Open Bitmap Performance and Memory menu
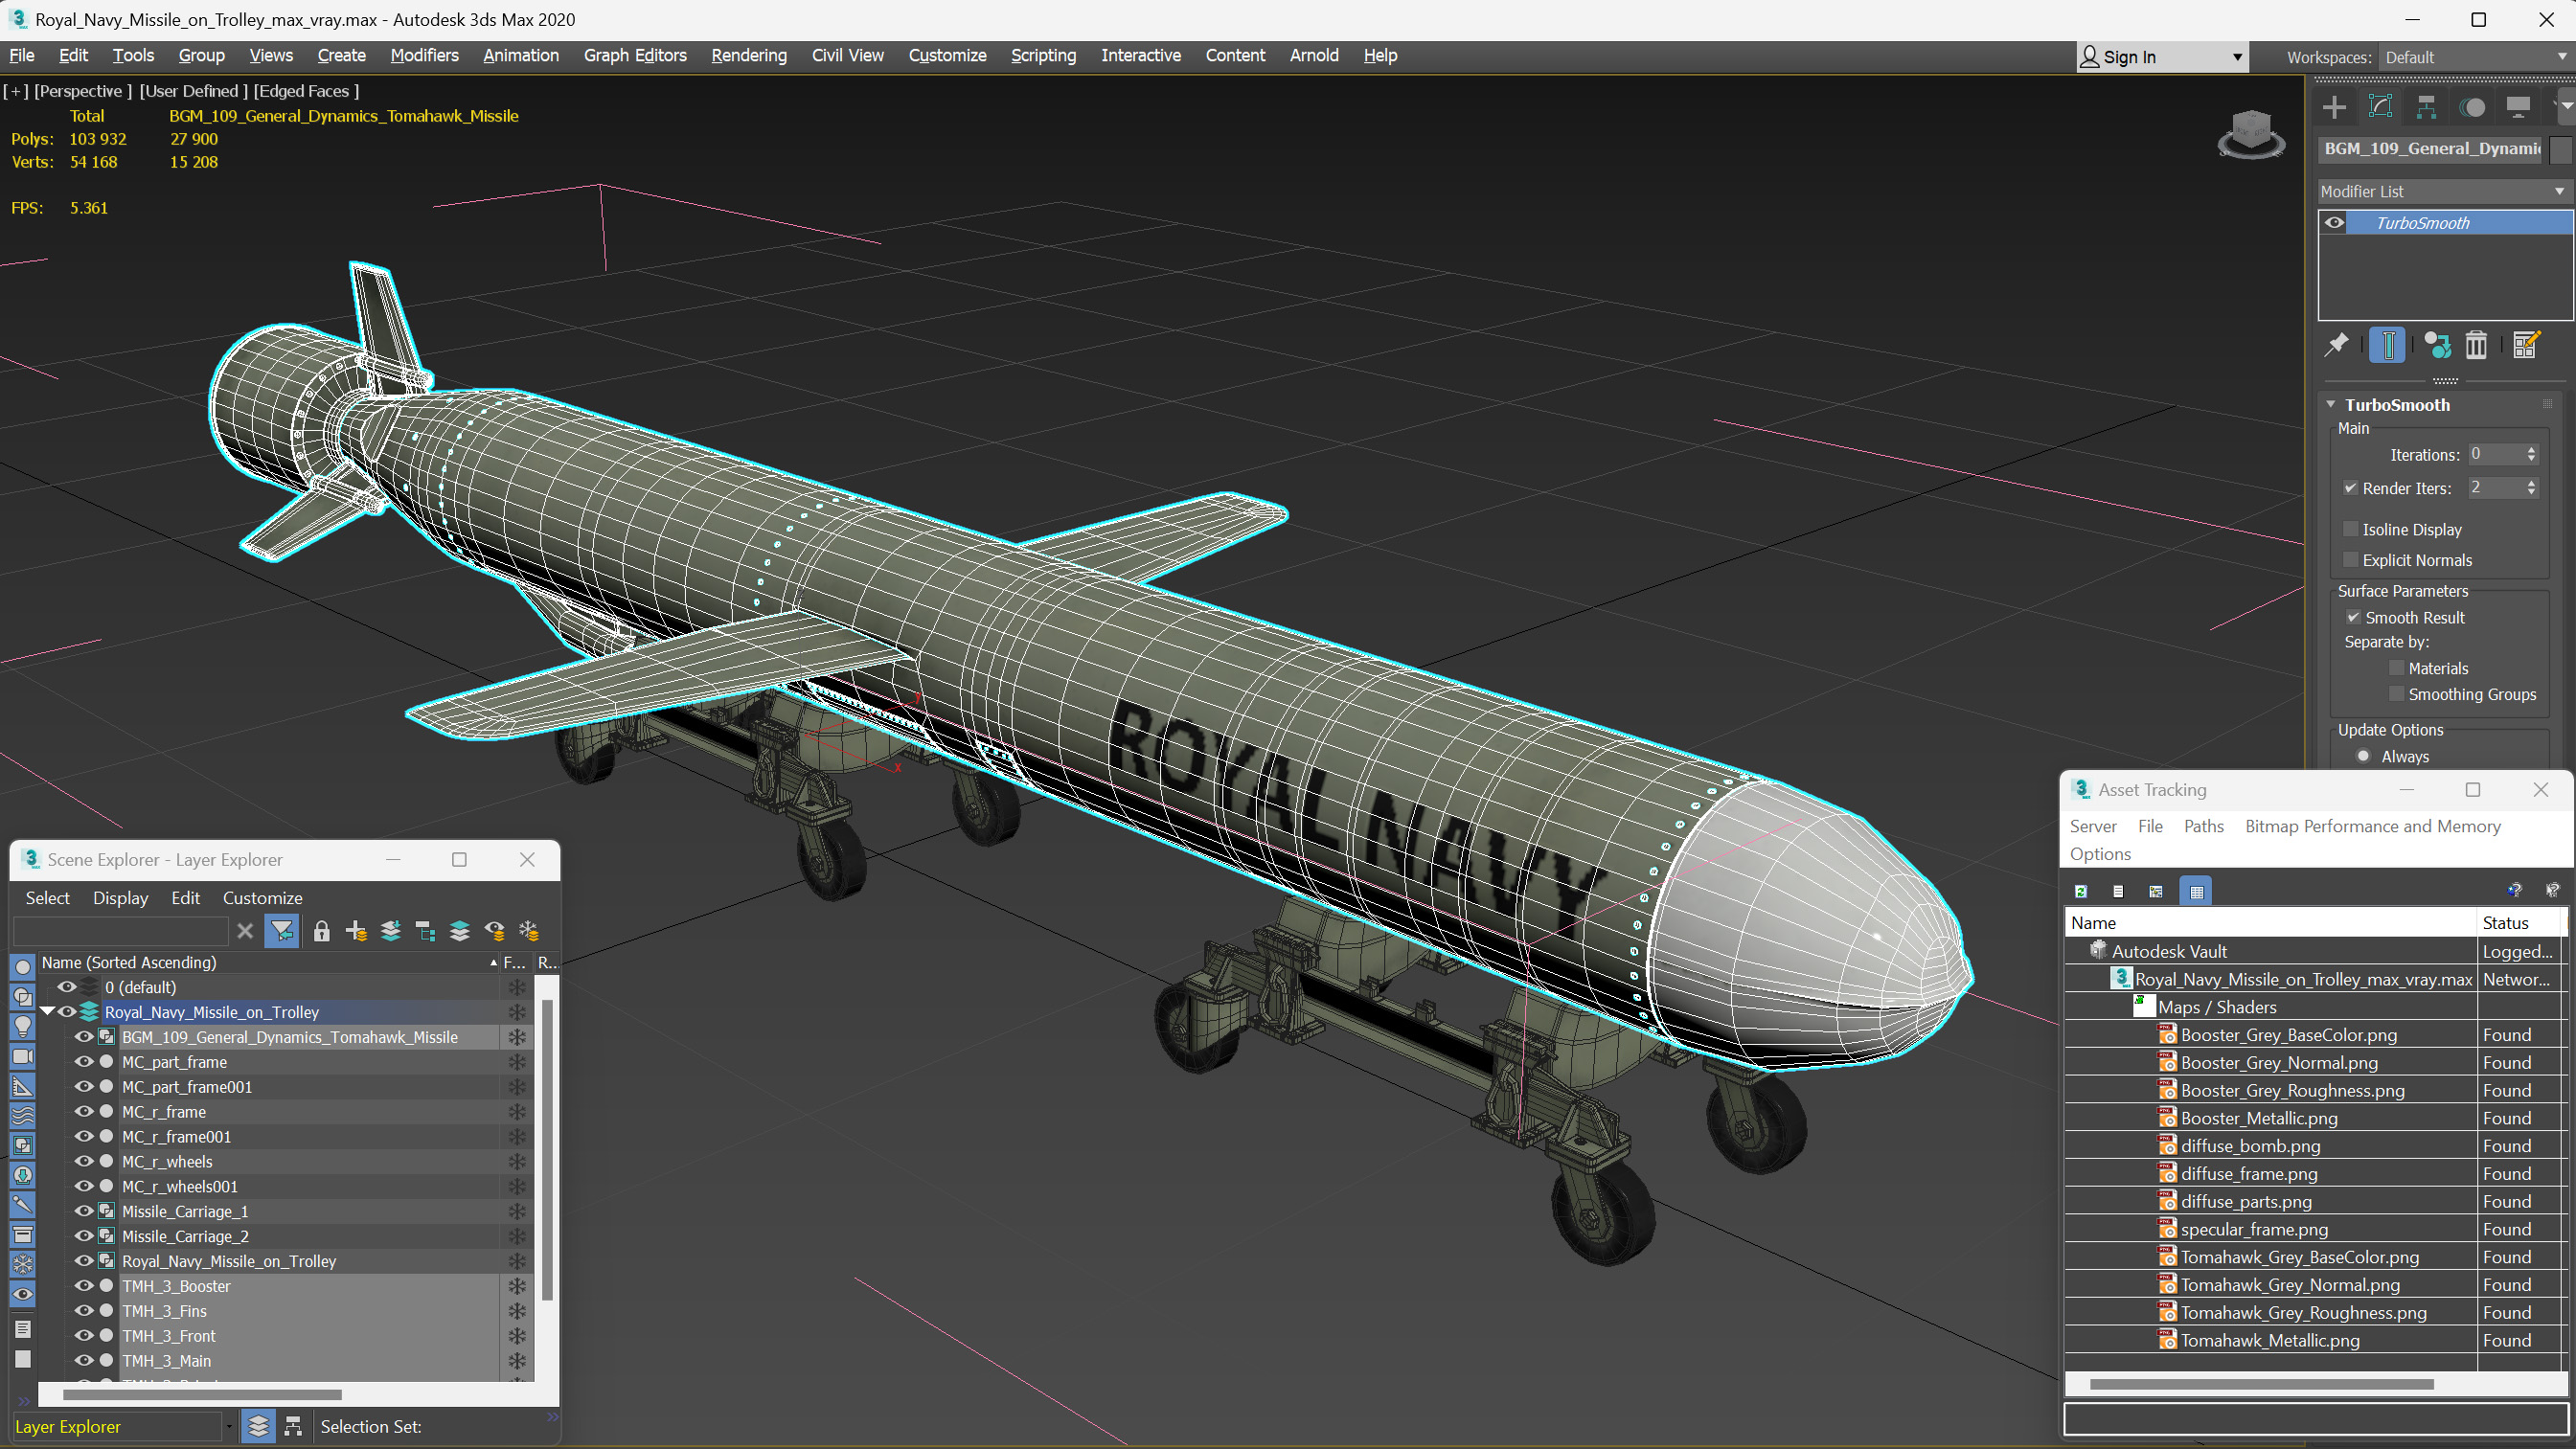Image resolution: width=2576 pixels, height=1449 pixels. (x=2372, y=826)
